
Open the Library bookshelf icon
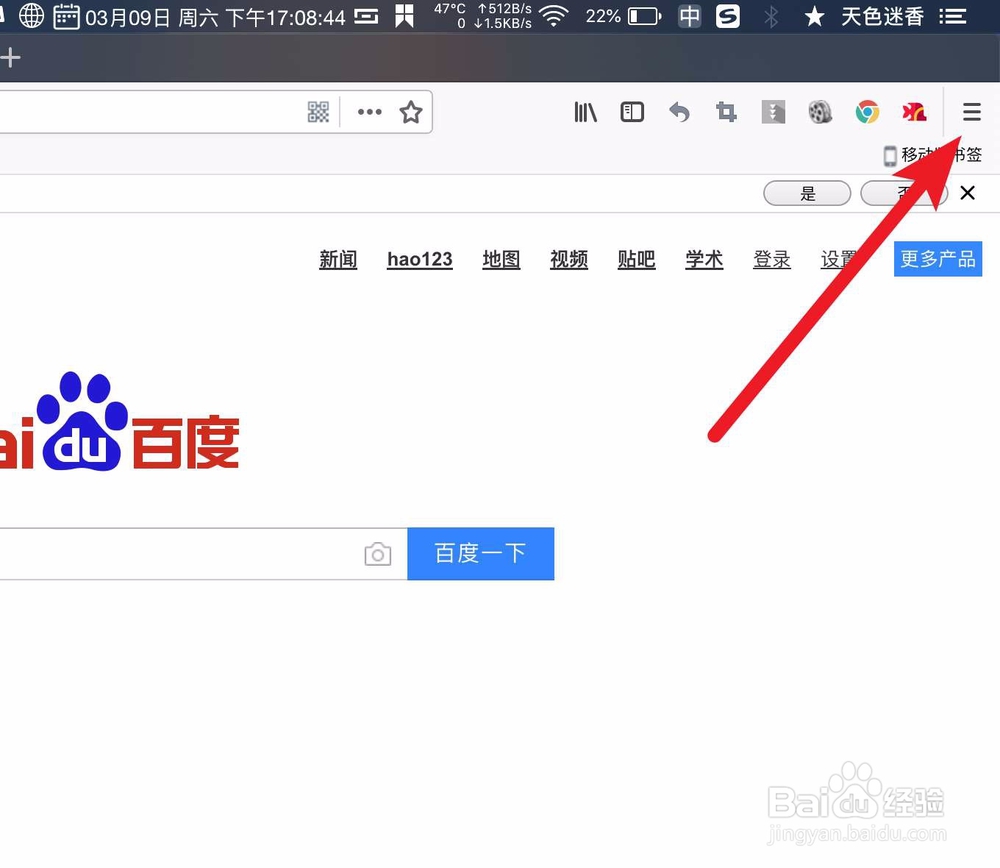click(x=585, y=112)
